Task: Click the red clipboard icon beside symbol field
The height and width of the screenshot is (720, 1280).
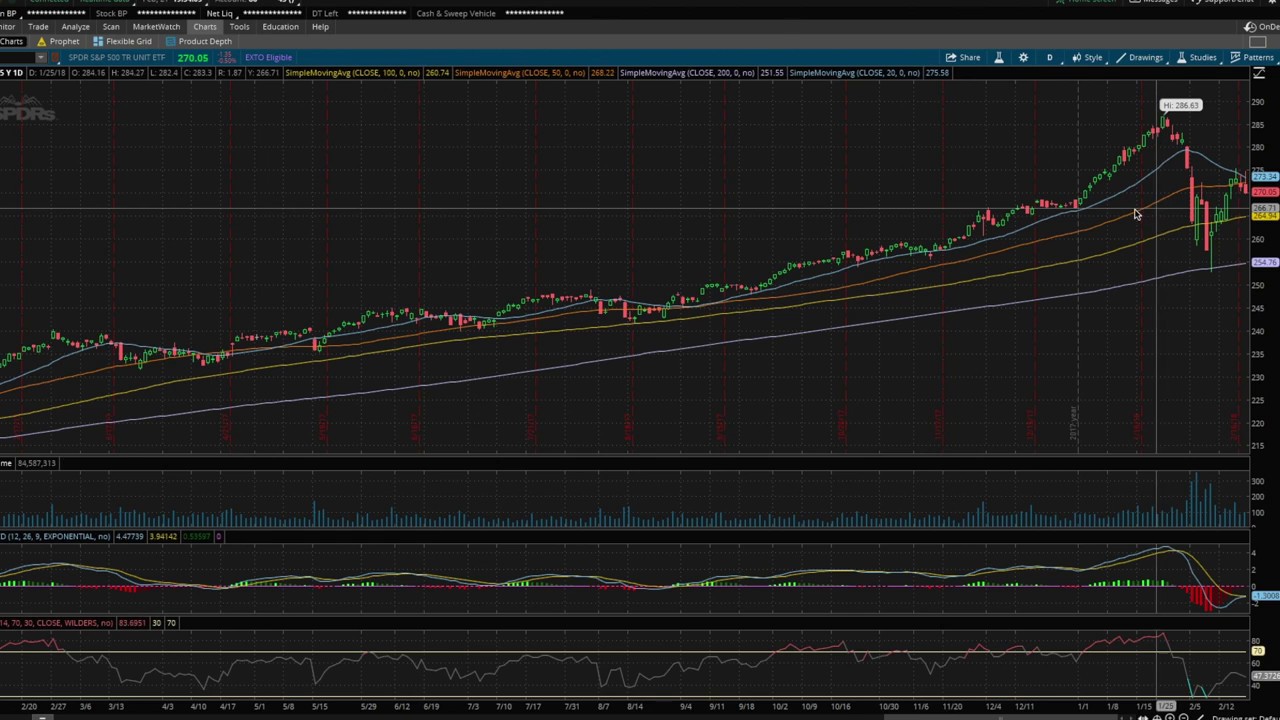Action: (57, 57)
